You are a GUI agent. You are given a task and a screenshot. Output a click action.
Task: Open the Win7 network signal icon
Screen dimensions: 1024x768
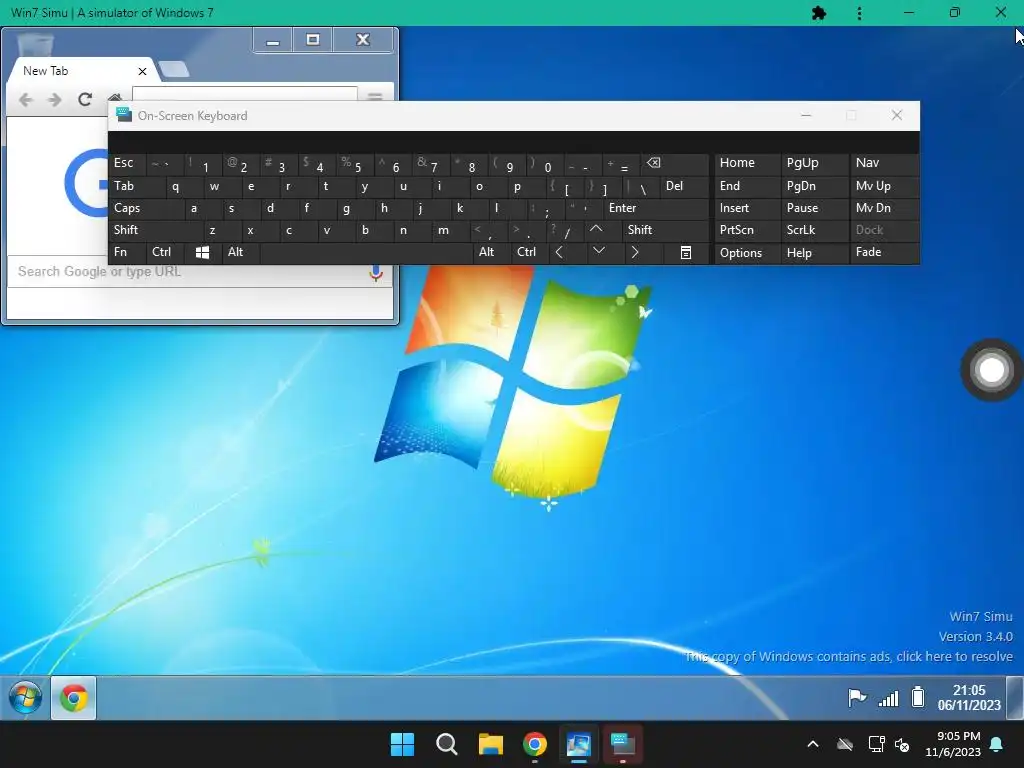tap(888, 698)
